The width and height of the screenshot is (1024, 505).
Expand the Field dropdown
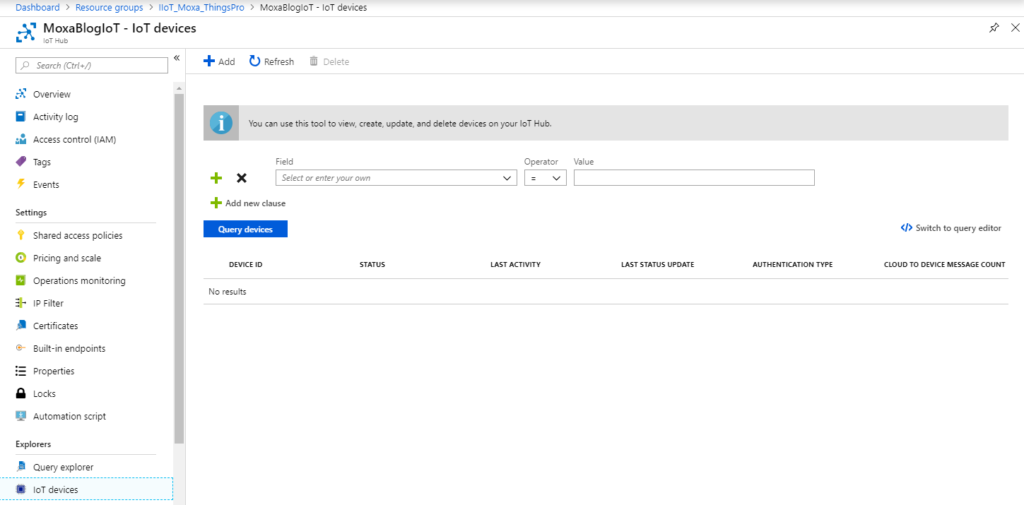click(396, 178)
